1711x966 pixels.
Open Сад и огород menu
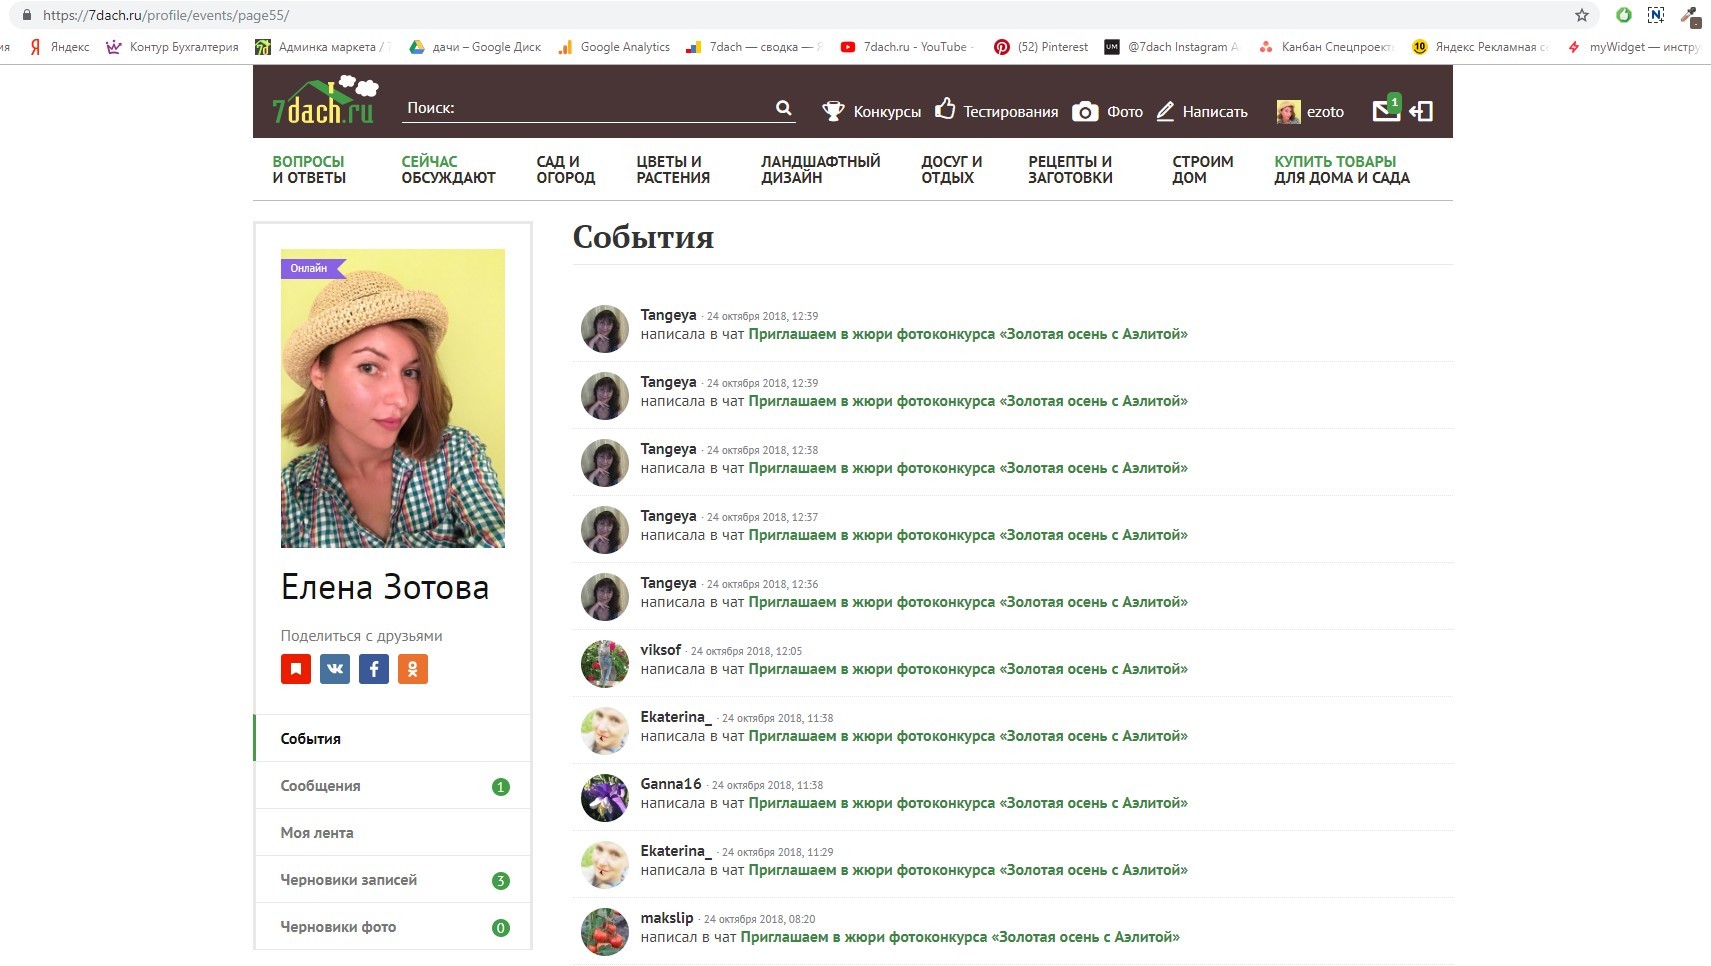pos(565,169)
